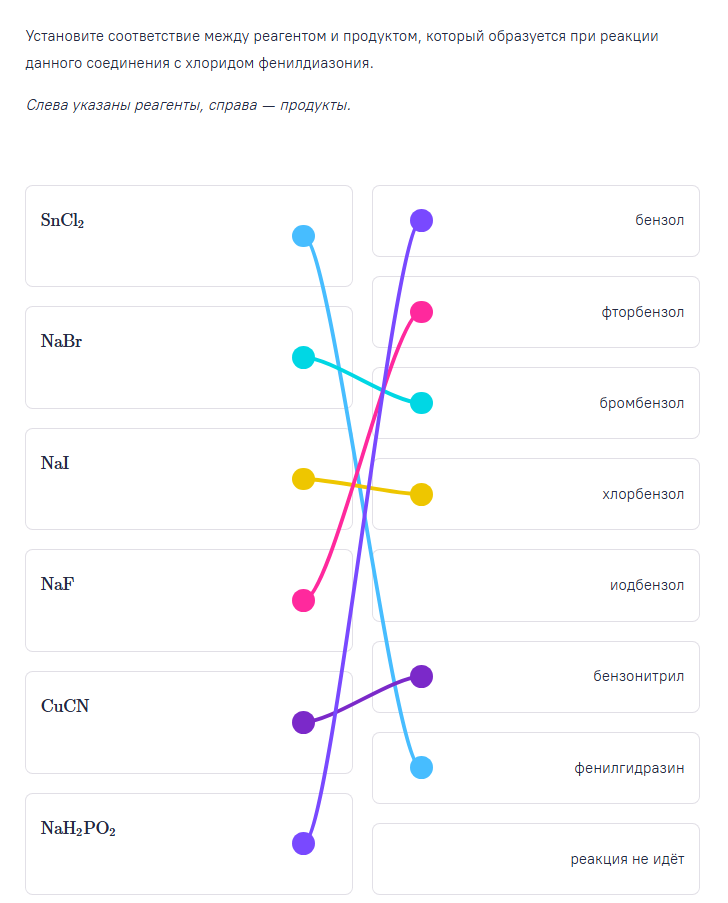Click the blue dot on the фенилгидразин card

[x=422, y=767]
